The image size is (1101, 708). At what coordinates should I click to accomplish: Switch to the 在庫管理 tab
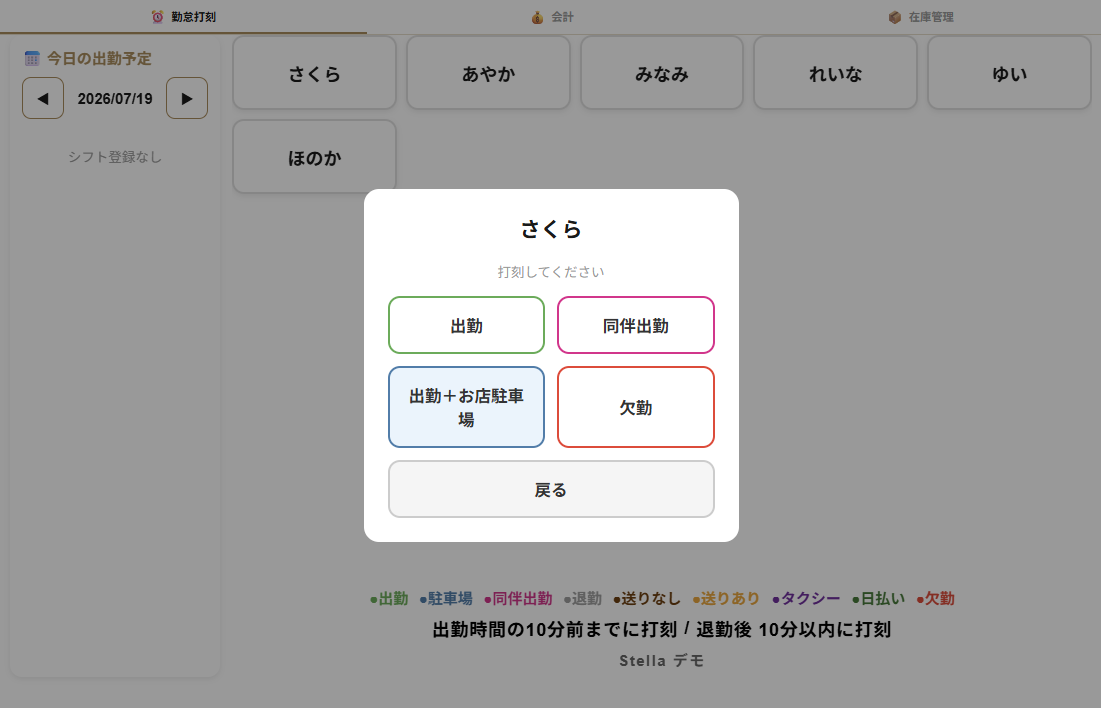coord(918,17)
